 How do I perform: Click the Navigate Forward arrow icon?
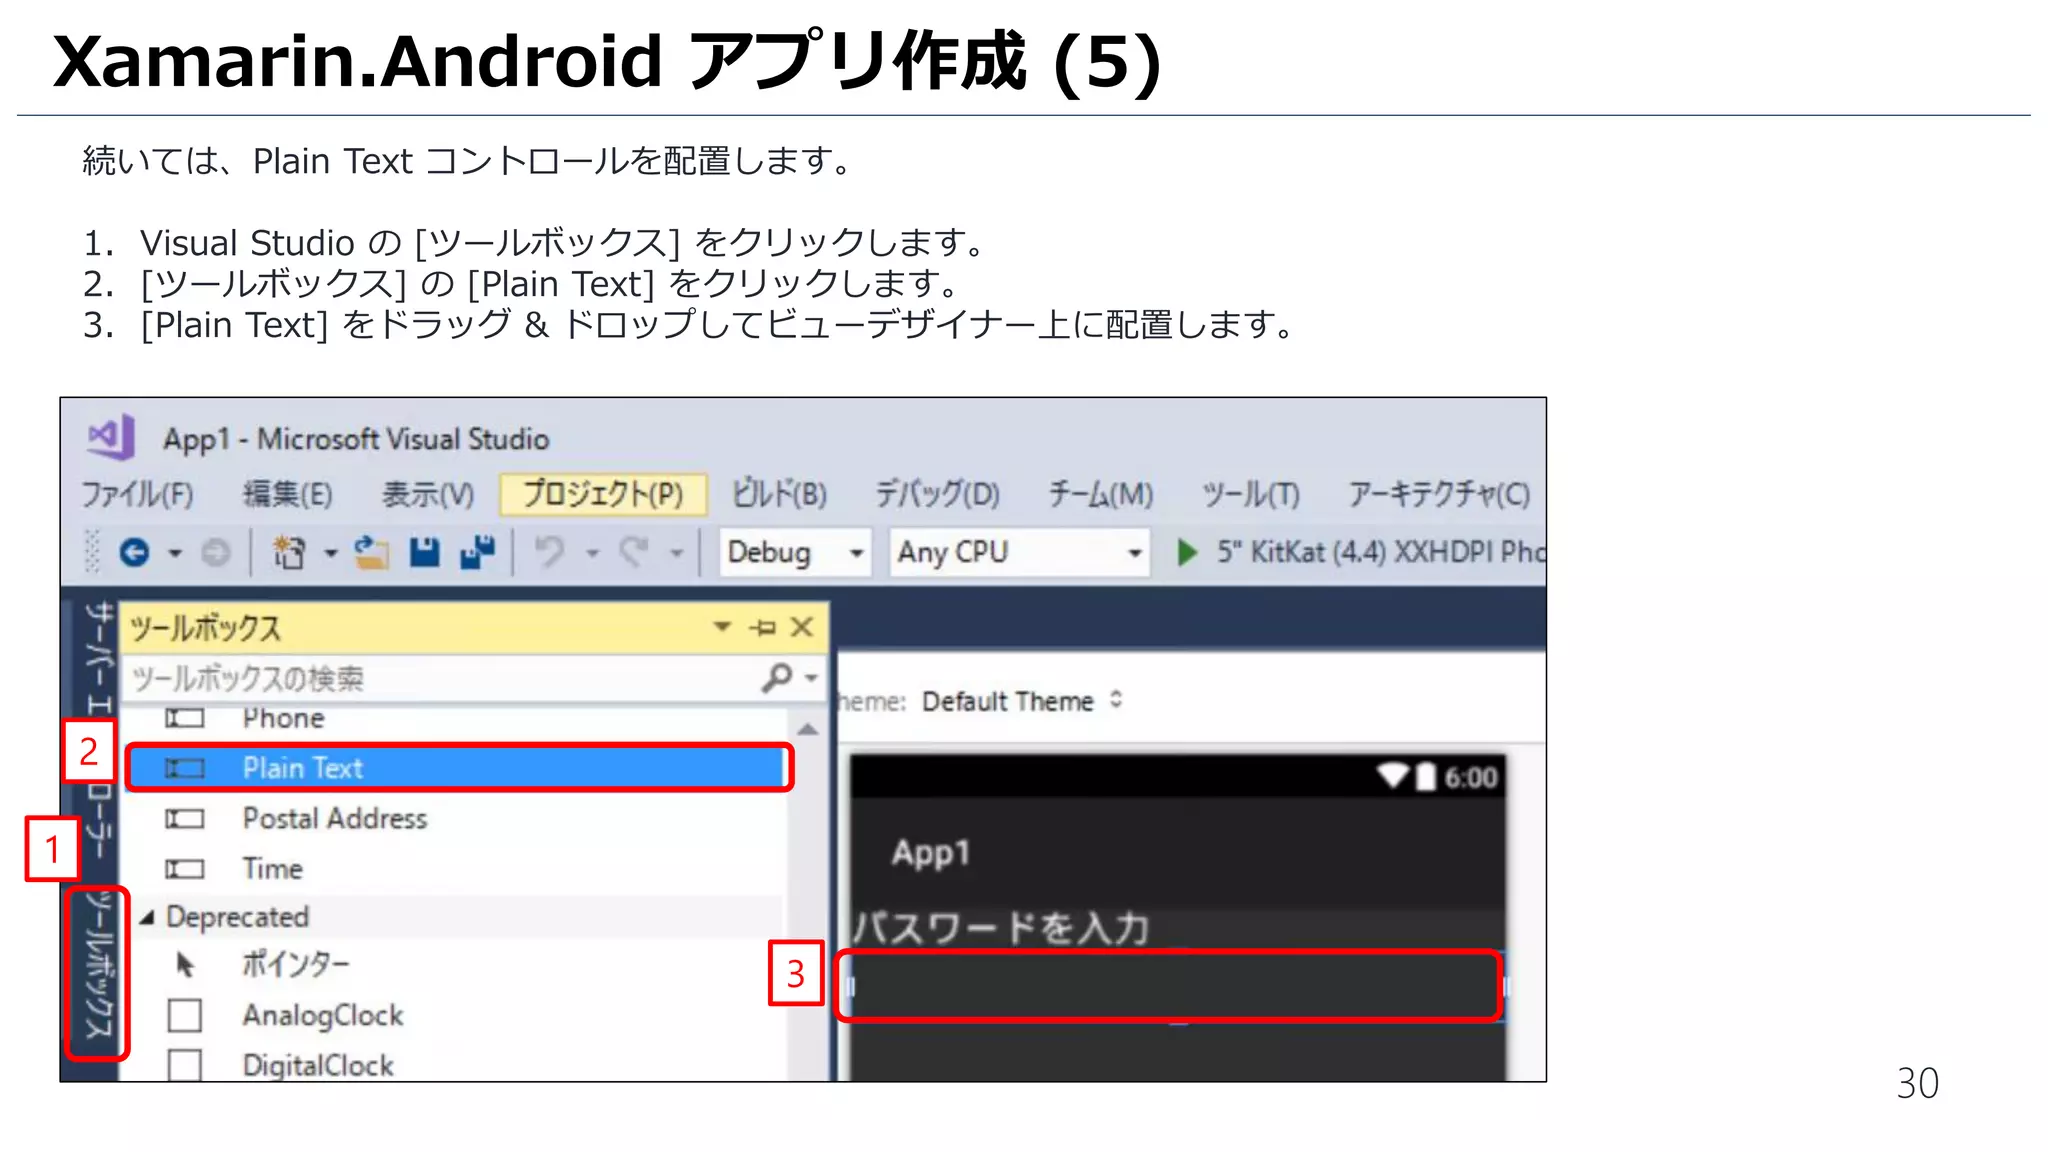pos(215,552)
